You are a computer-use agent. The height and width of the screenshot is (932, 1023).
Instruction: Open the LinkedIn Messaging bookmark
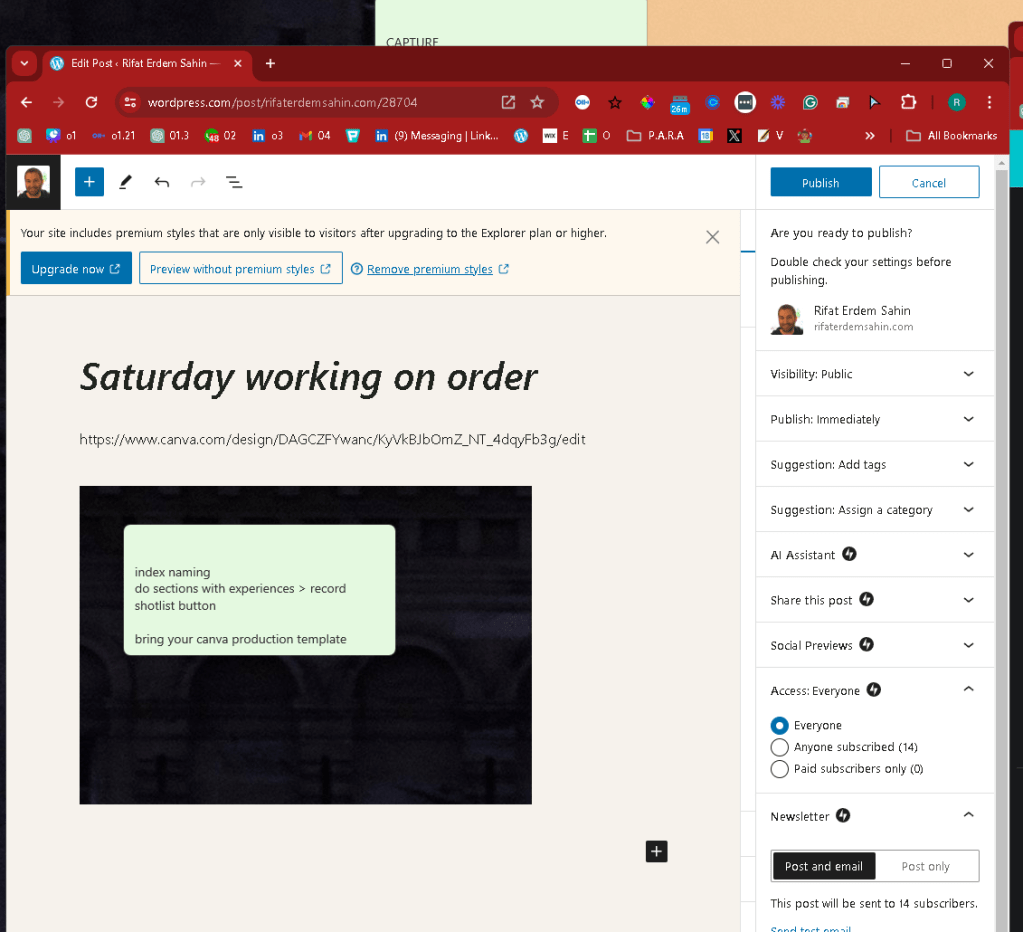point(436,136)
